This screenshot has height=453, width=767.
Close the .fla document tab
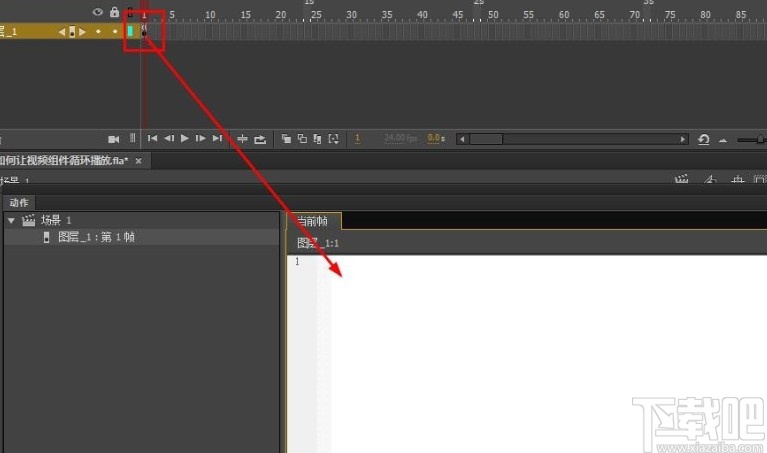click(138, 160)
